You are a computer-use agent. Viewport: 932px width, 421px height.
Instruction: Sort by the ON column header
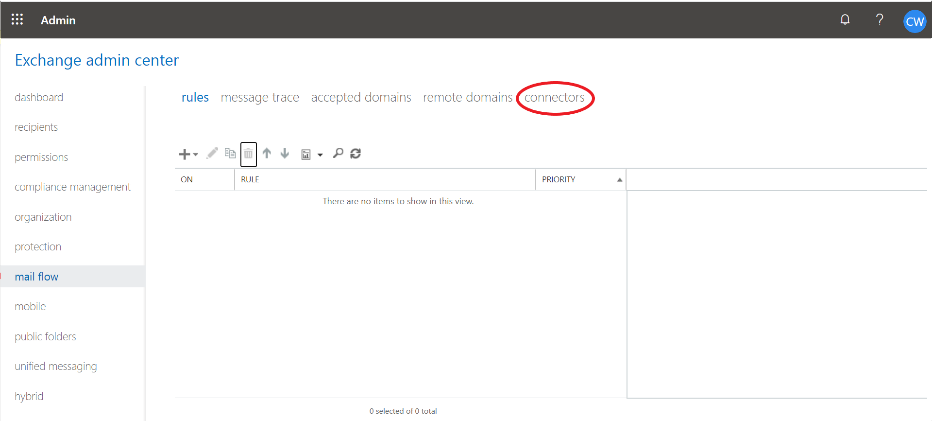point(204,179)
